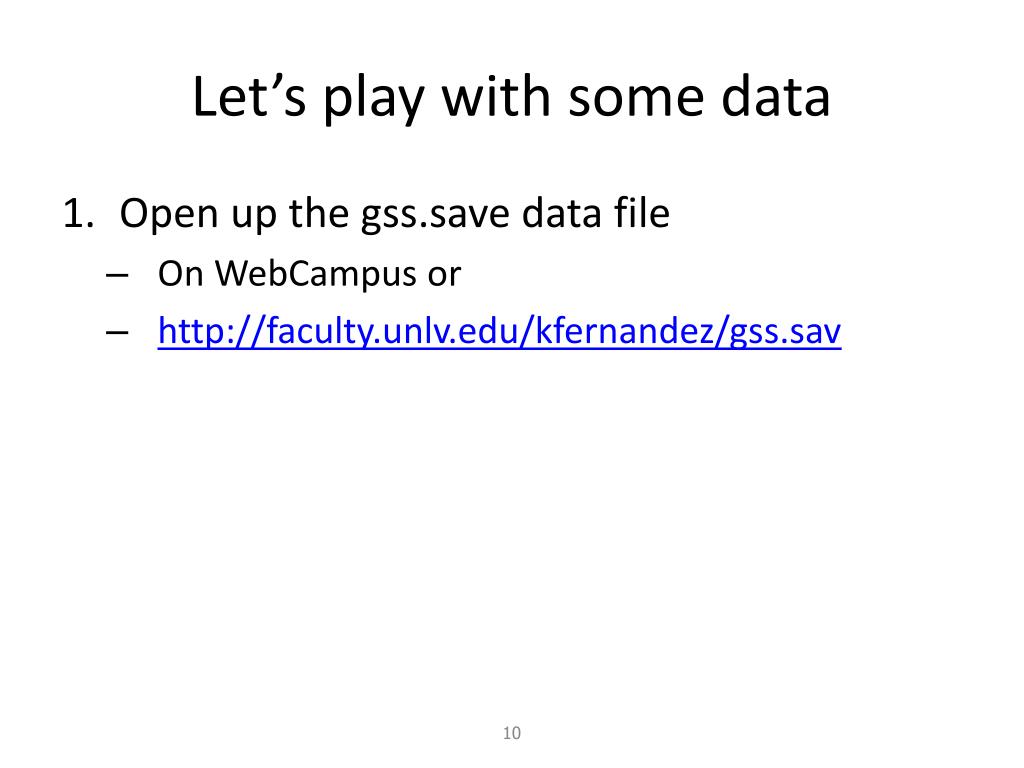Click the slide title "Let's play with some data"
Screen dimensions: 1024x768
point(511,98)
